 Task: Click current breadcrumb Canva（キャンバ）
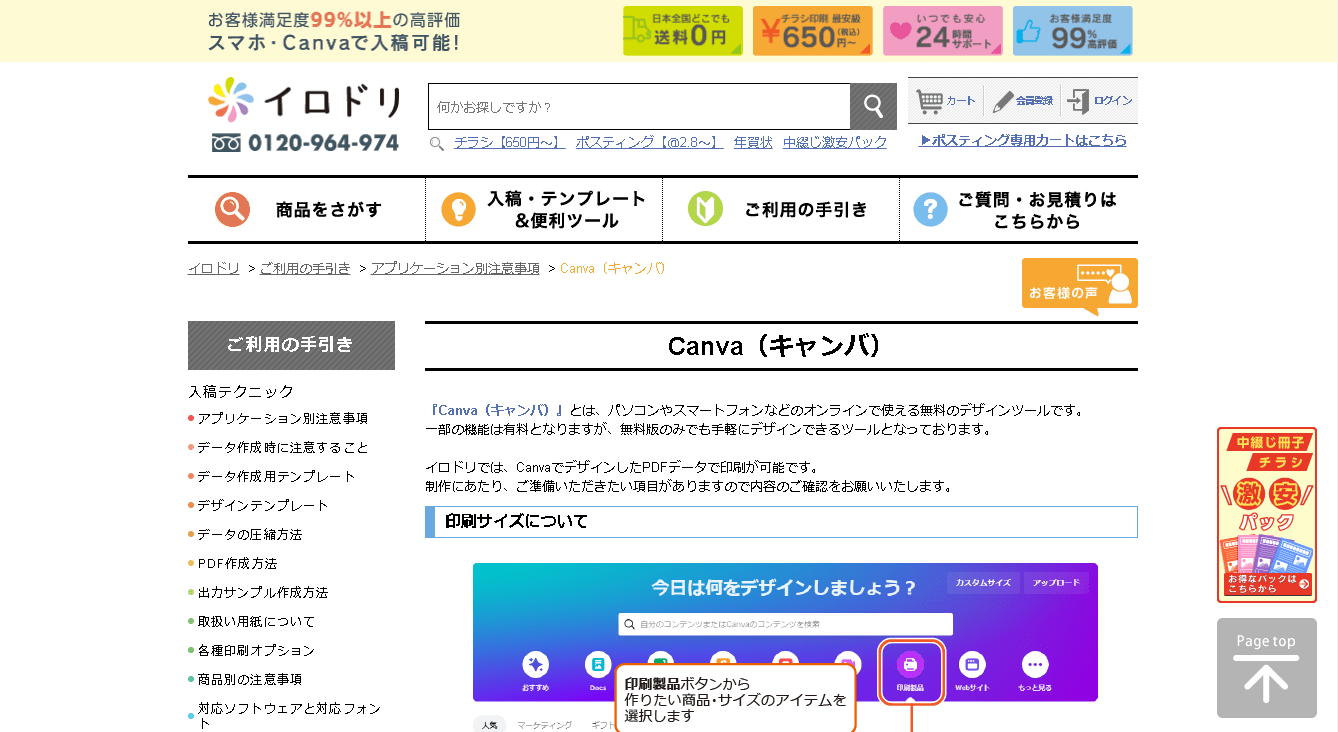[x=613, y=268]
